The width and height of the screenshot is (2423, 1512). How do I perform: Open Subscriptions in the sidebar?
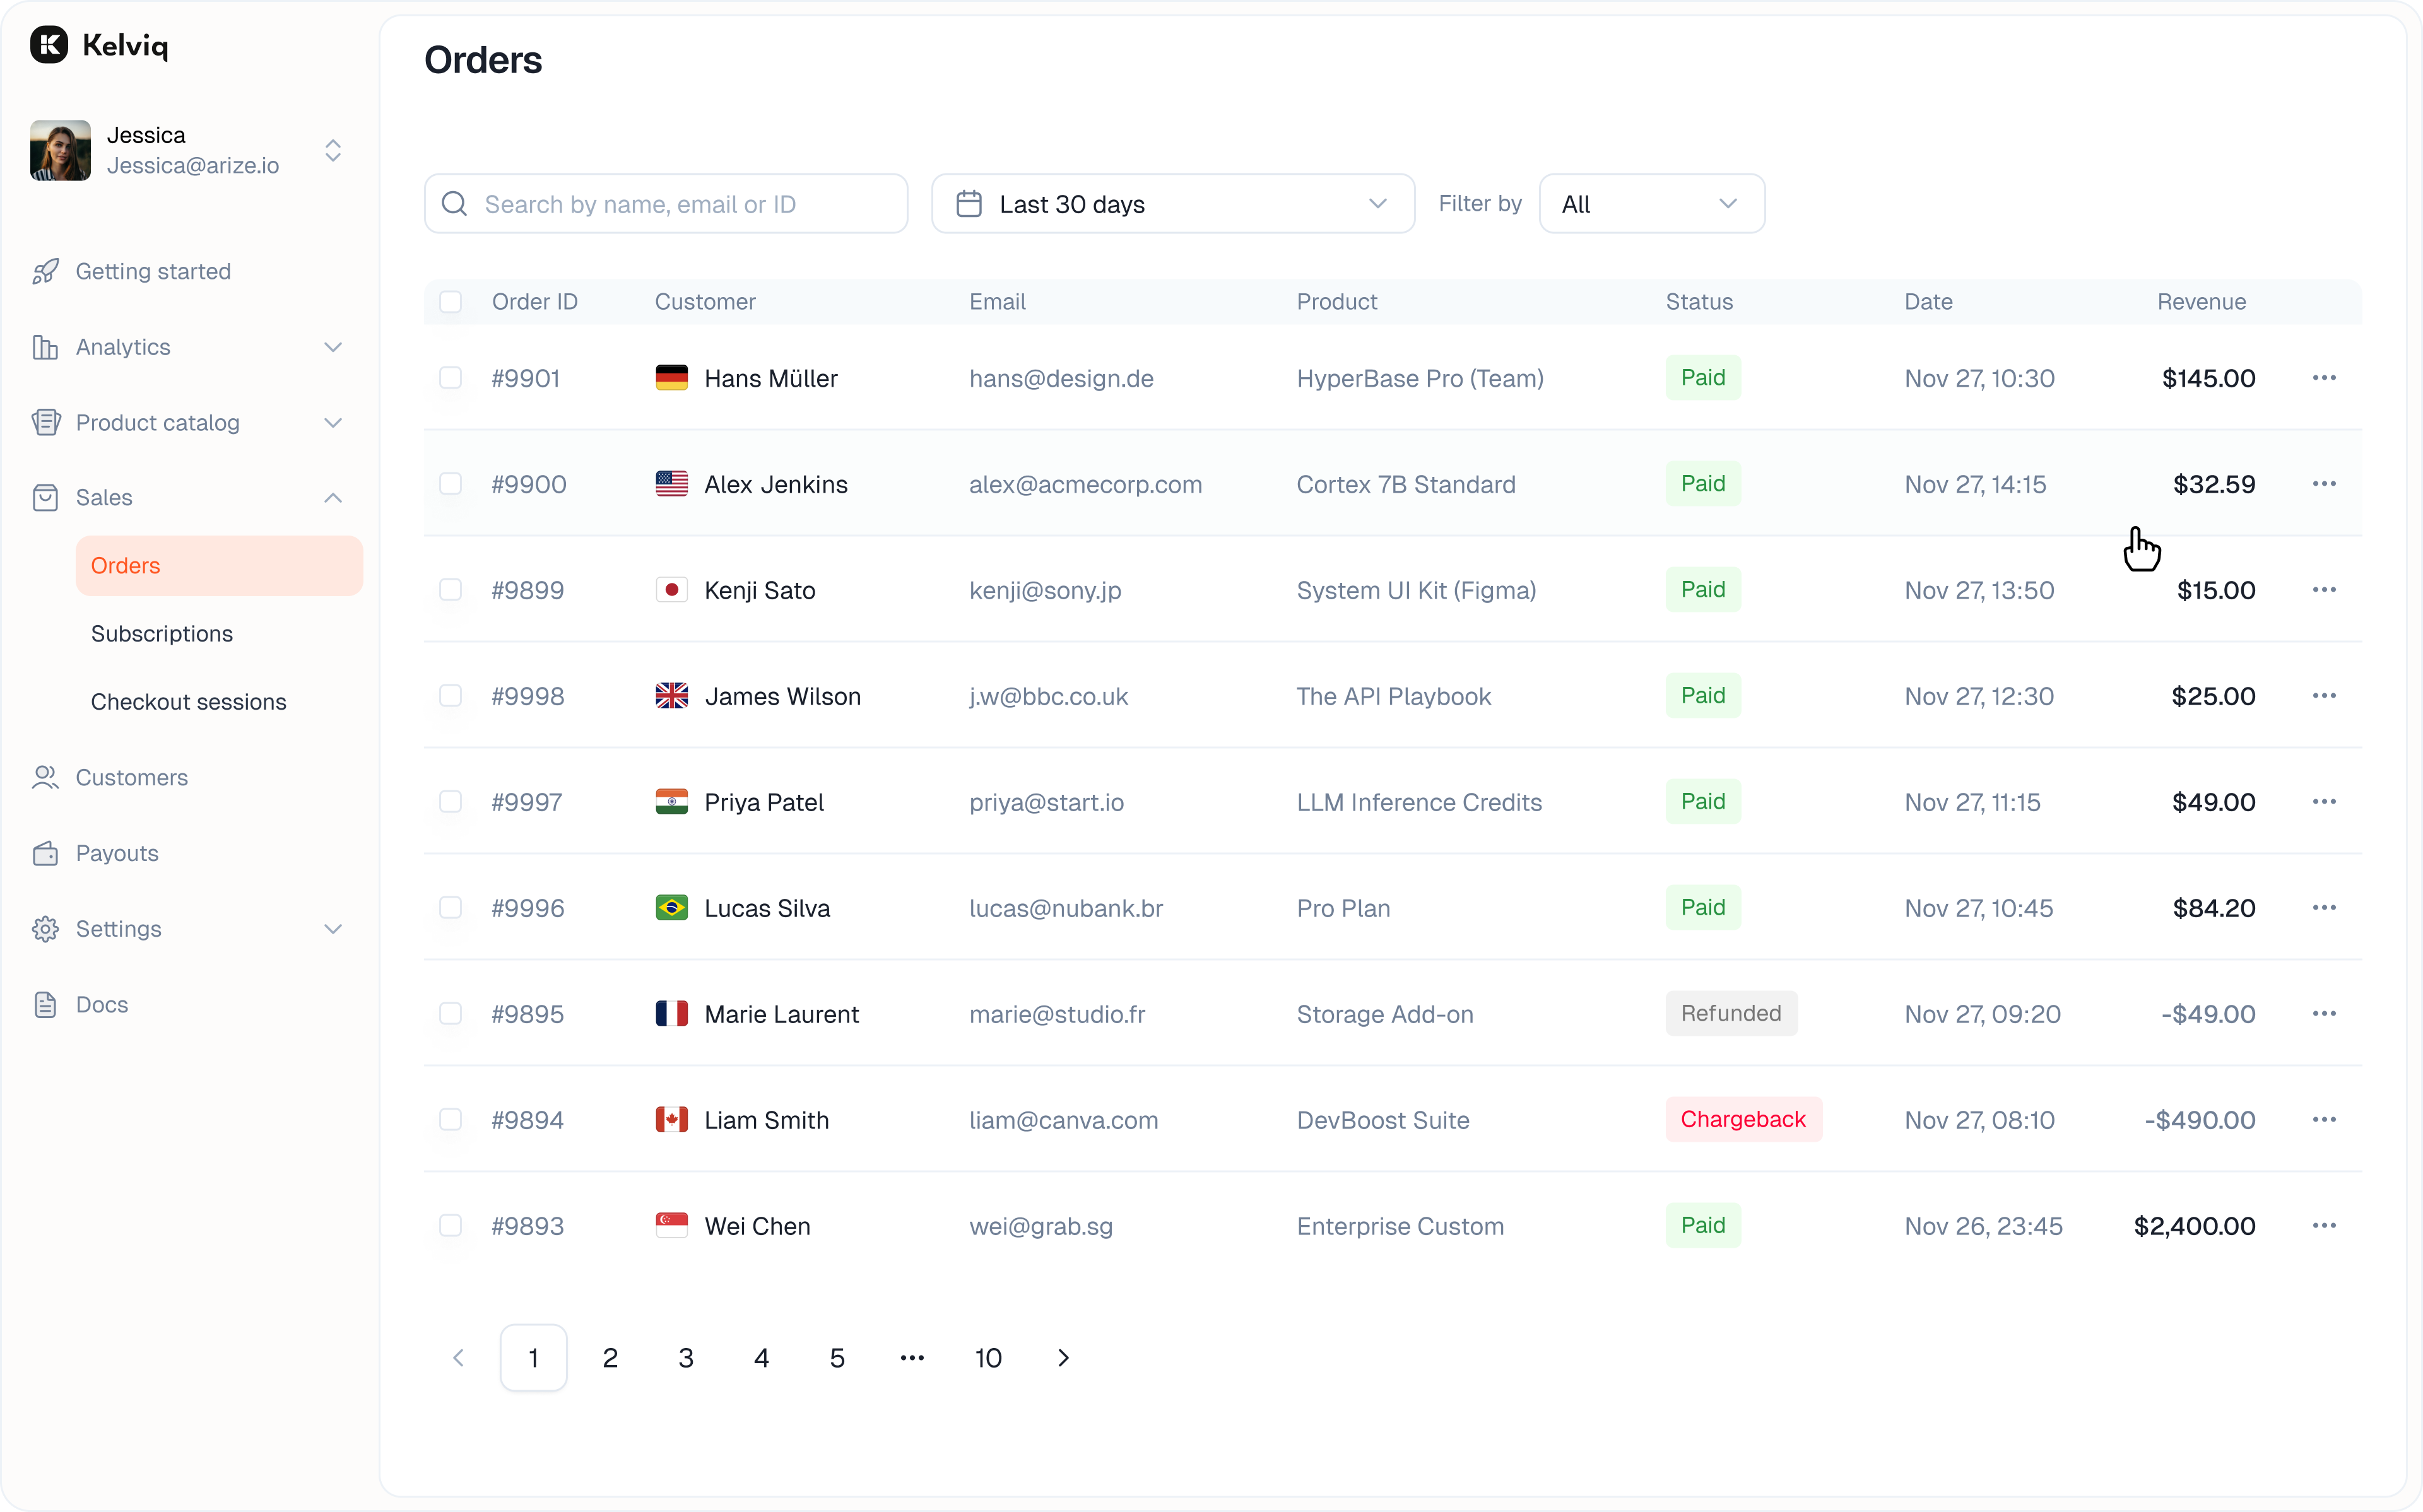pos(162,634)
